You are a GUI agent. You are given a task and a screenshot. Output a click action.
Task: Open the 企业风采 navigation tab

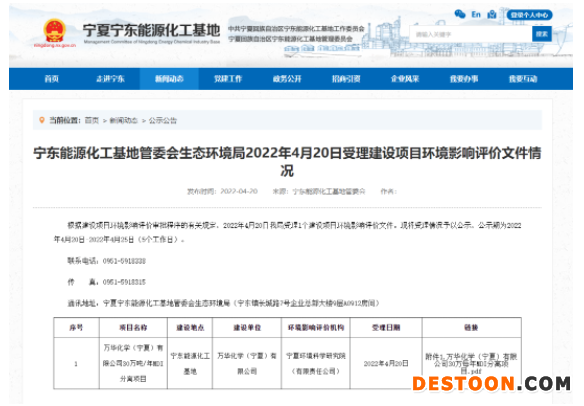coord(405,79)
